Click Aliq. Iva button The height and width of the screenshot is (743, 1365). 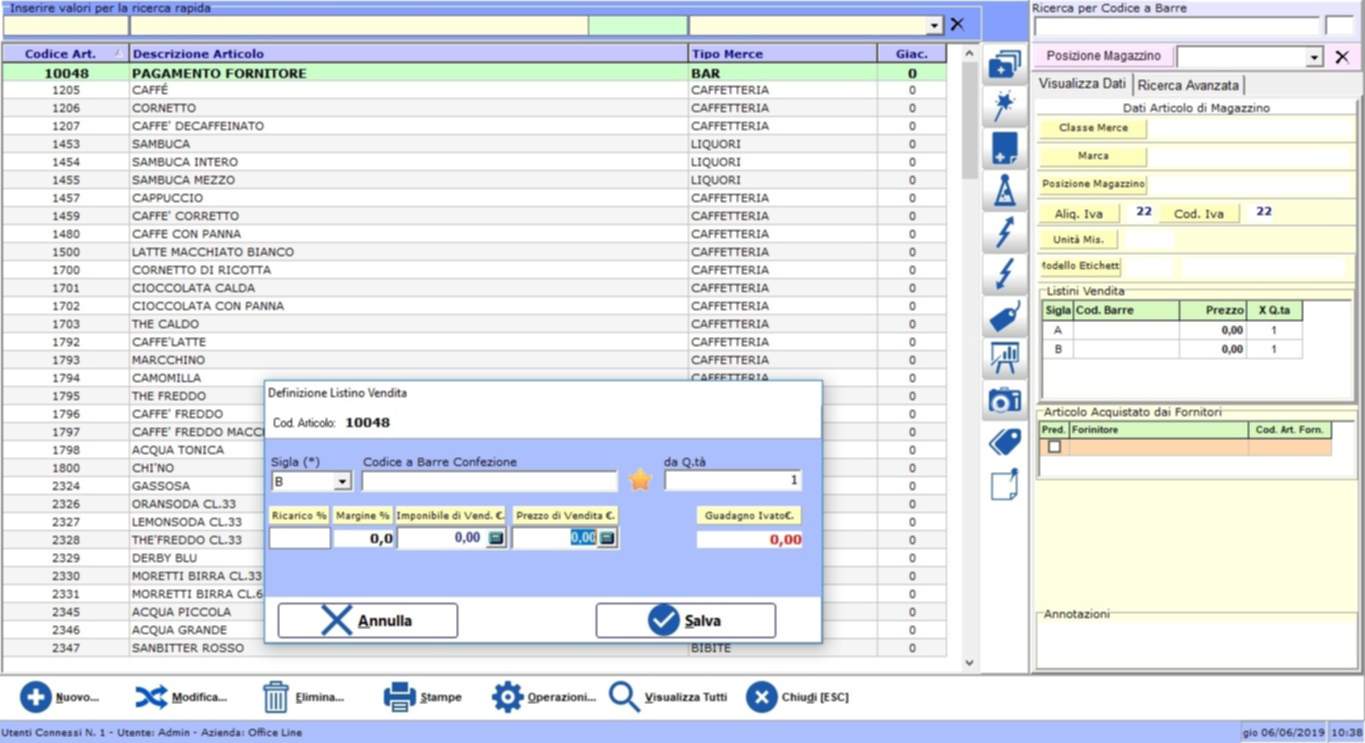click(1079, 214)
